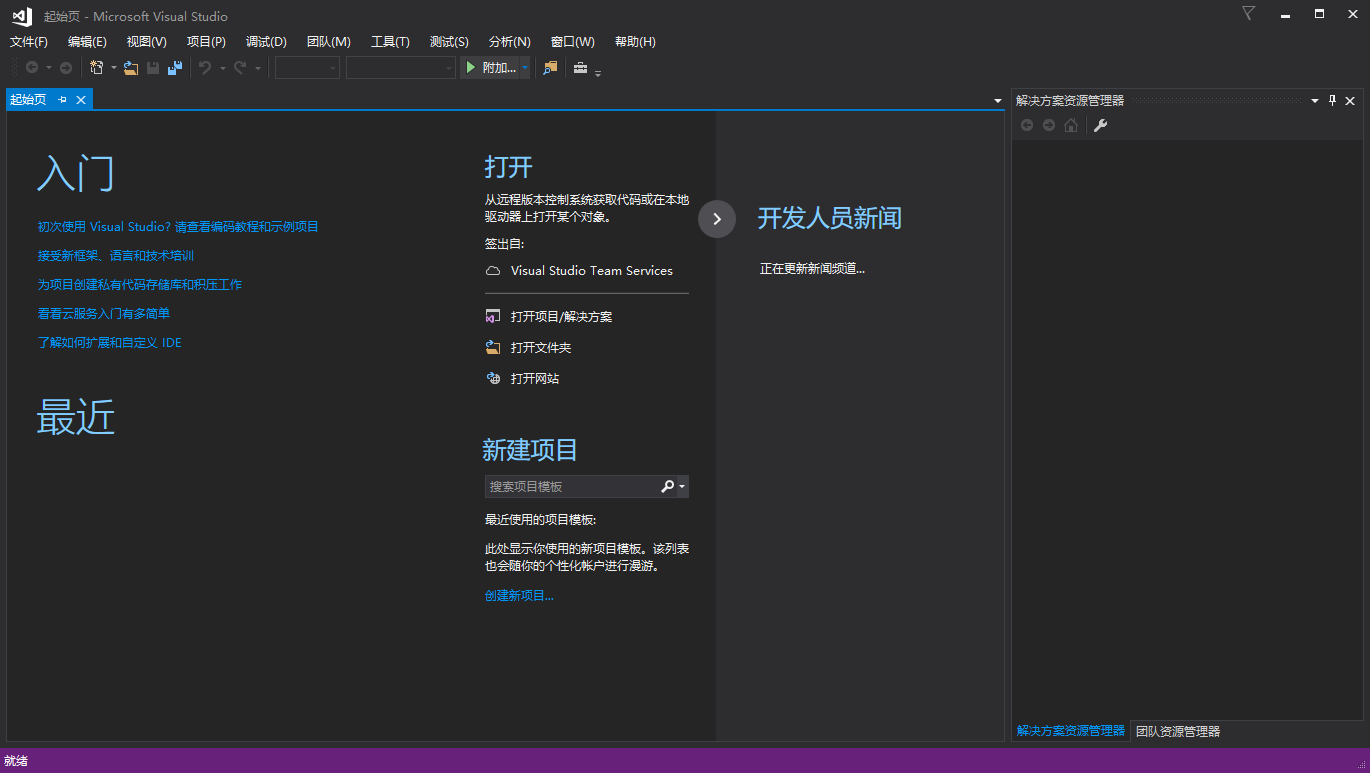Open the 窗口(W) menu

pos(572,41)
